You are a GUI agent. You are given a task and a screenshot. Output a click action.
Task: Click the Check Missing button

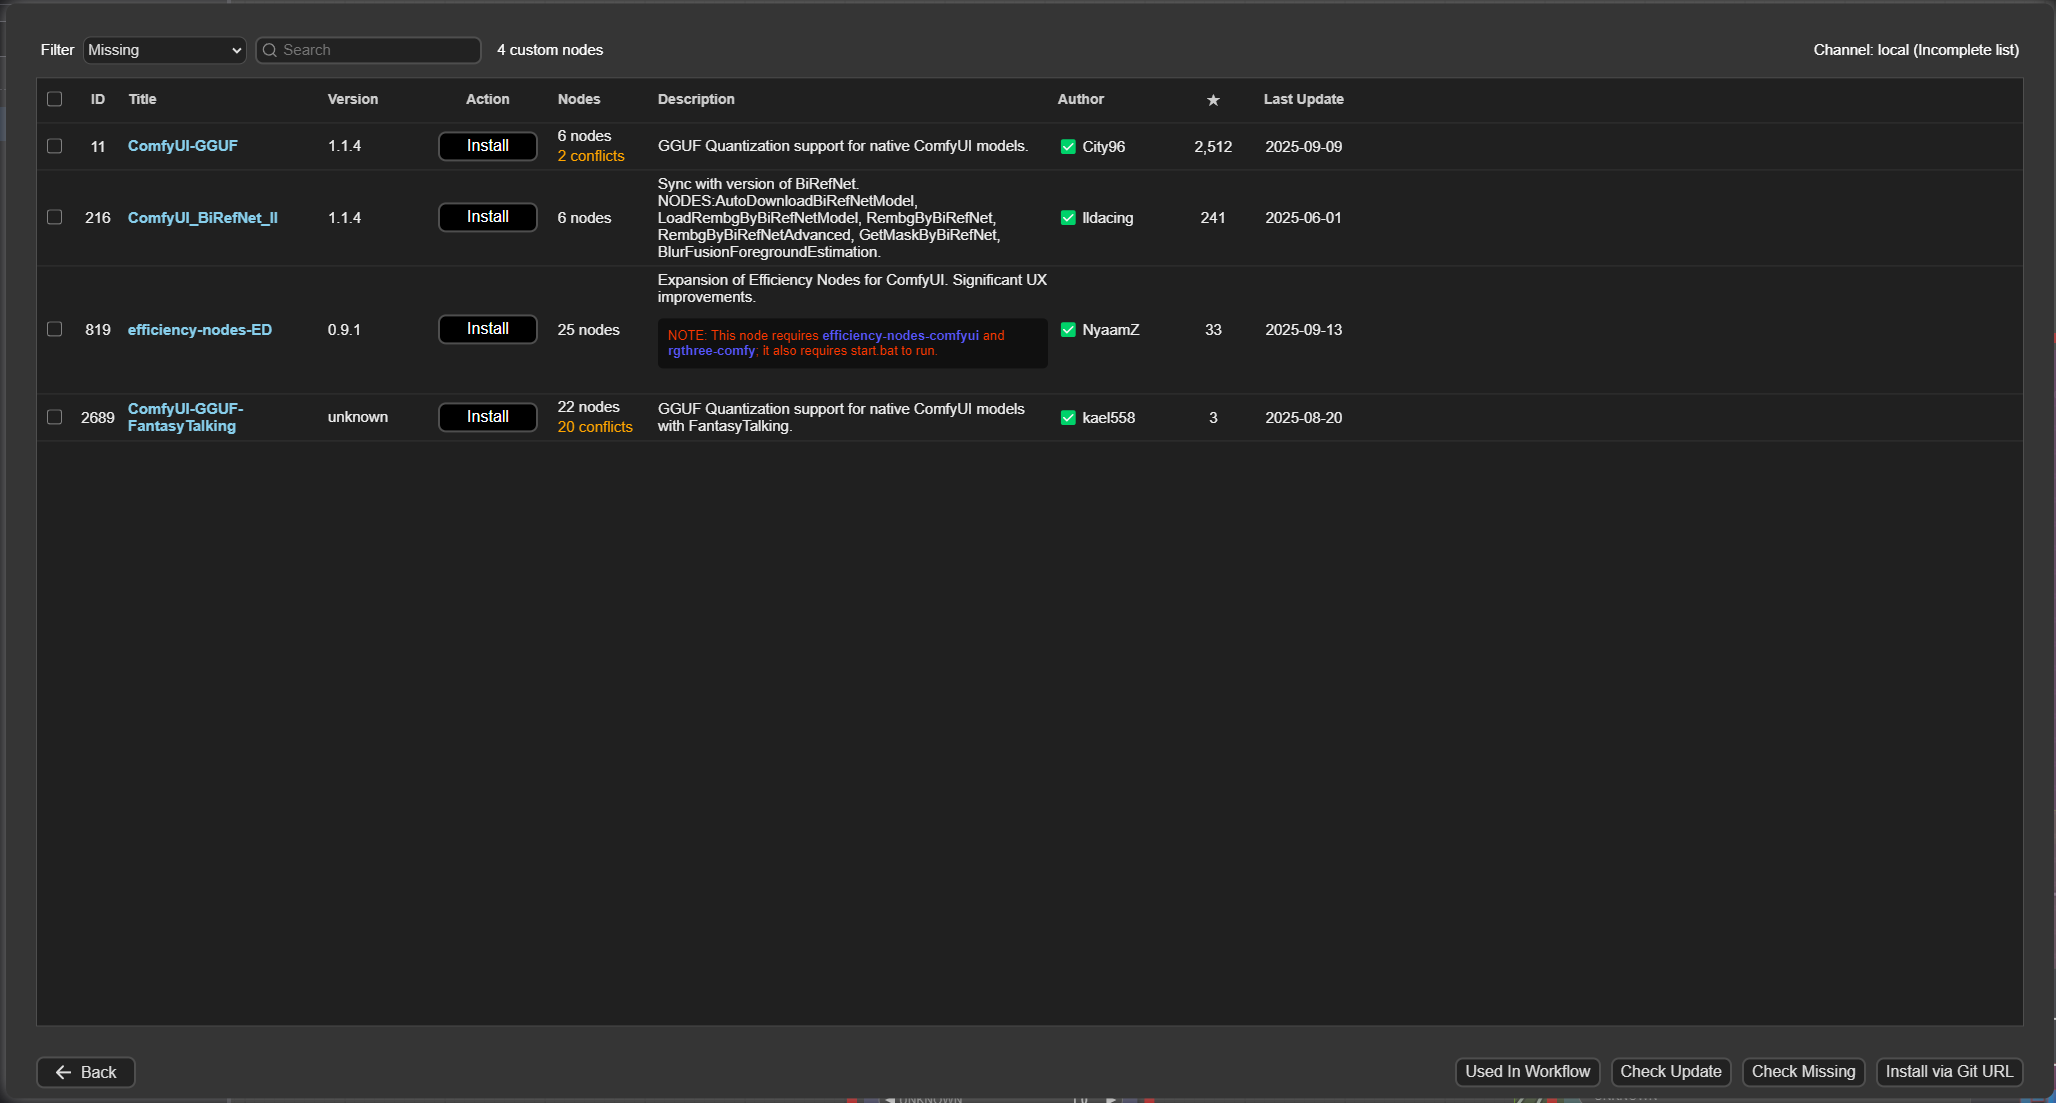1804,1072
